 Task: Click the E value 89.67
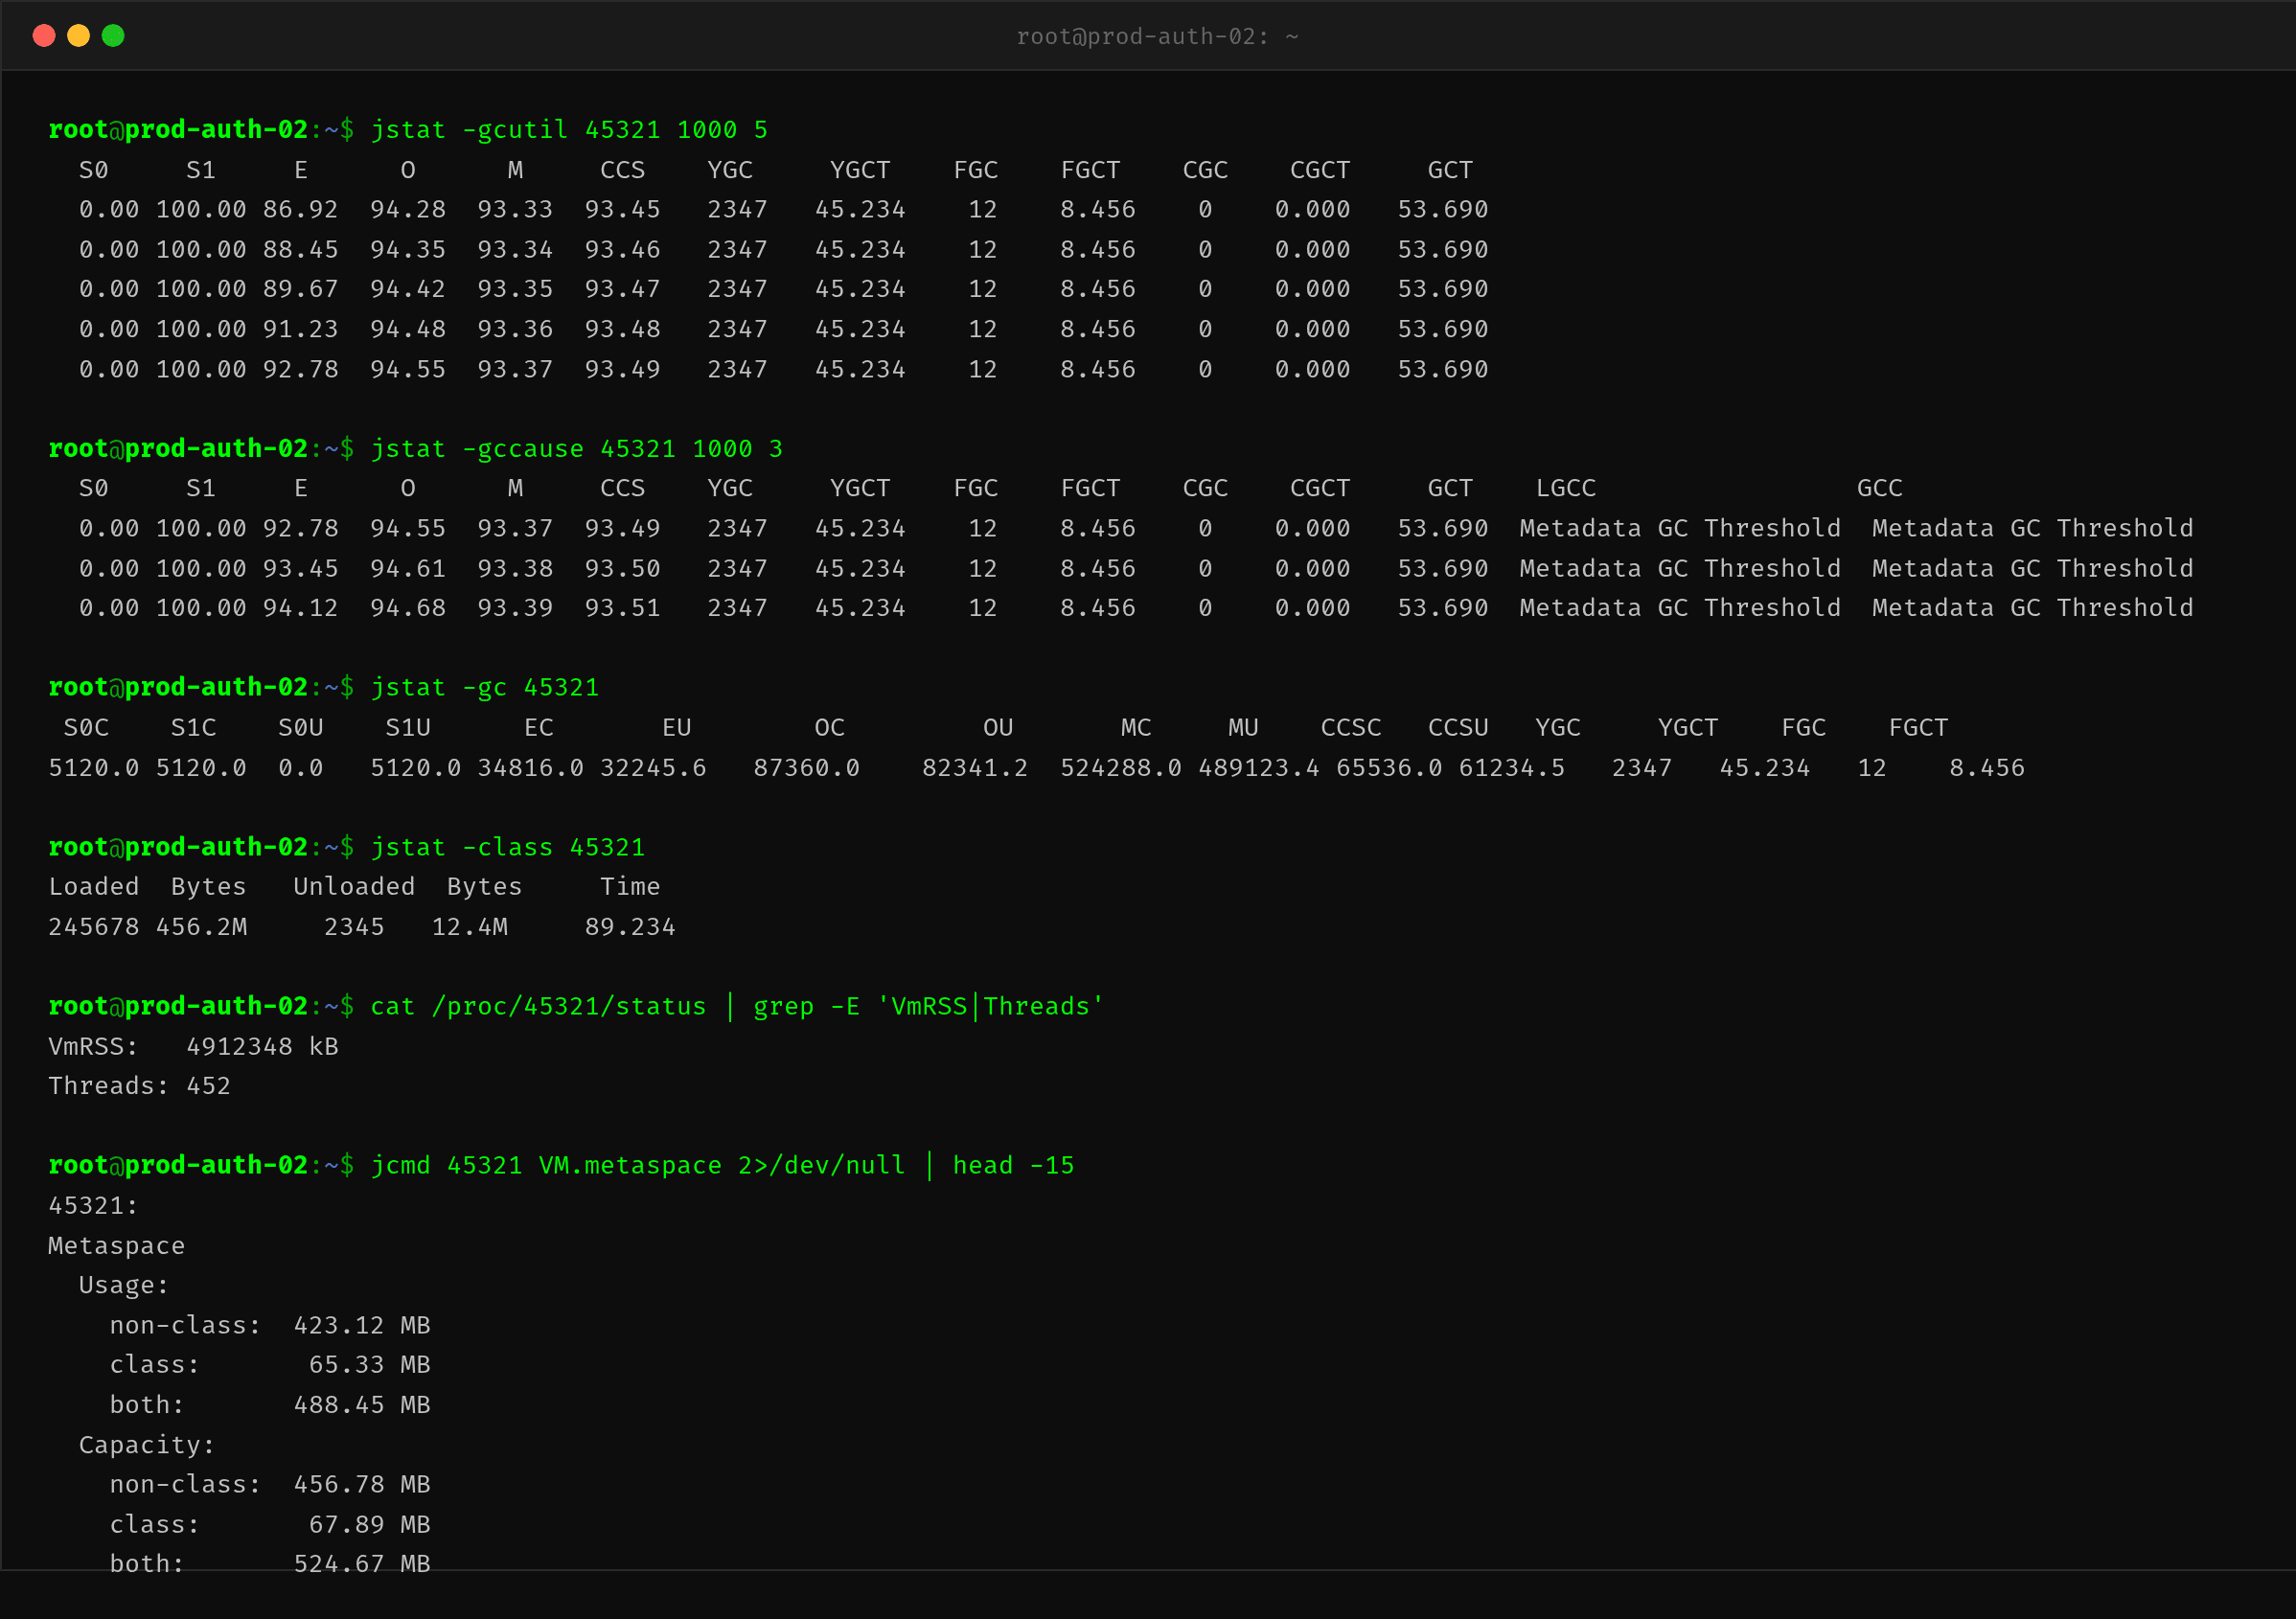[x=300, y=290]
